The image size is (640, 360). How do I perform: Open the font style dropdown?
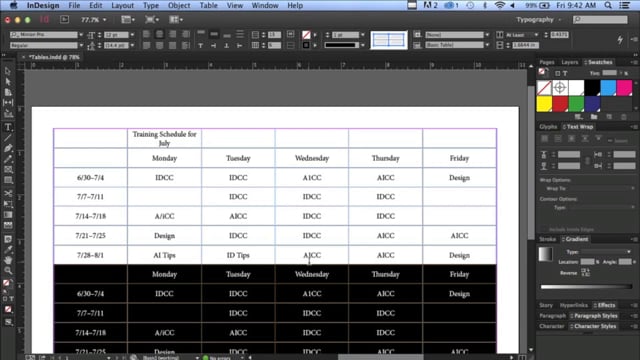pos(81,45)
